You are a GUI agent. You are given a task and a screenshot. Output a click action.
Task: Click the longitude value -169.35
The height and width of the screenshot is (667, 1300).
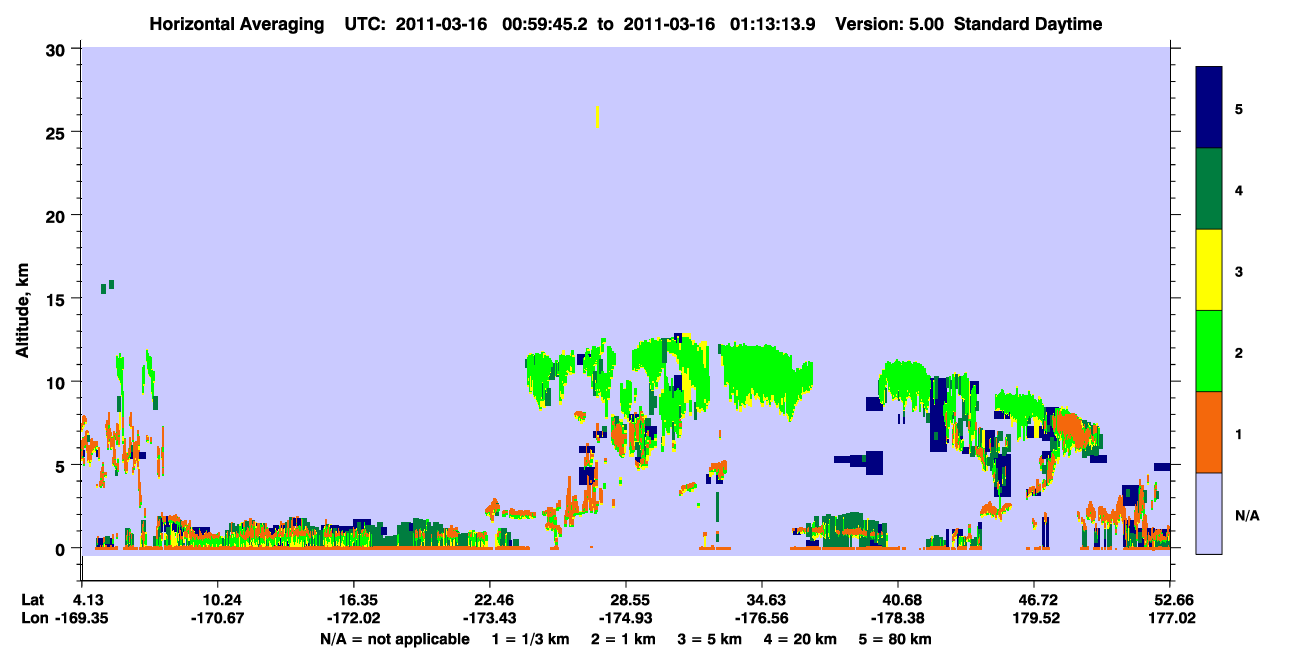click(x=82, y=618)
